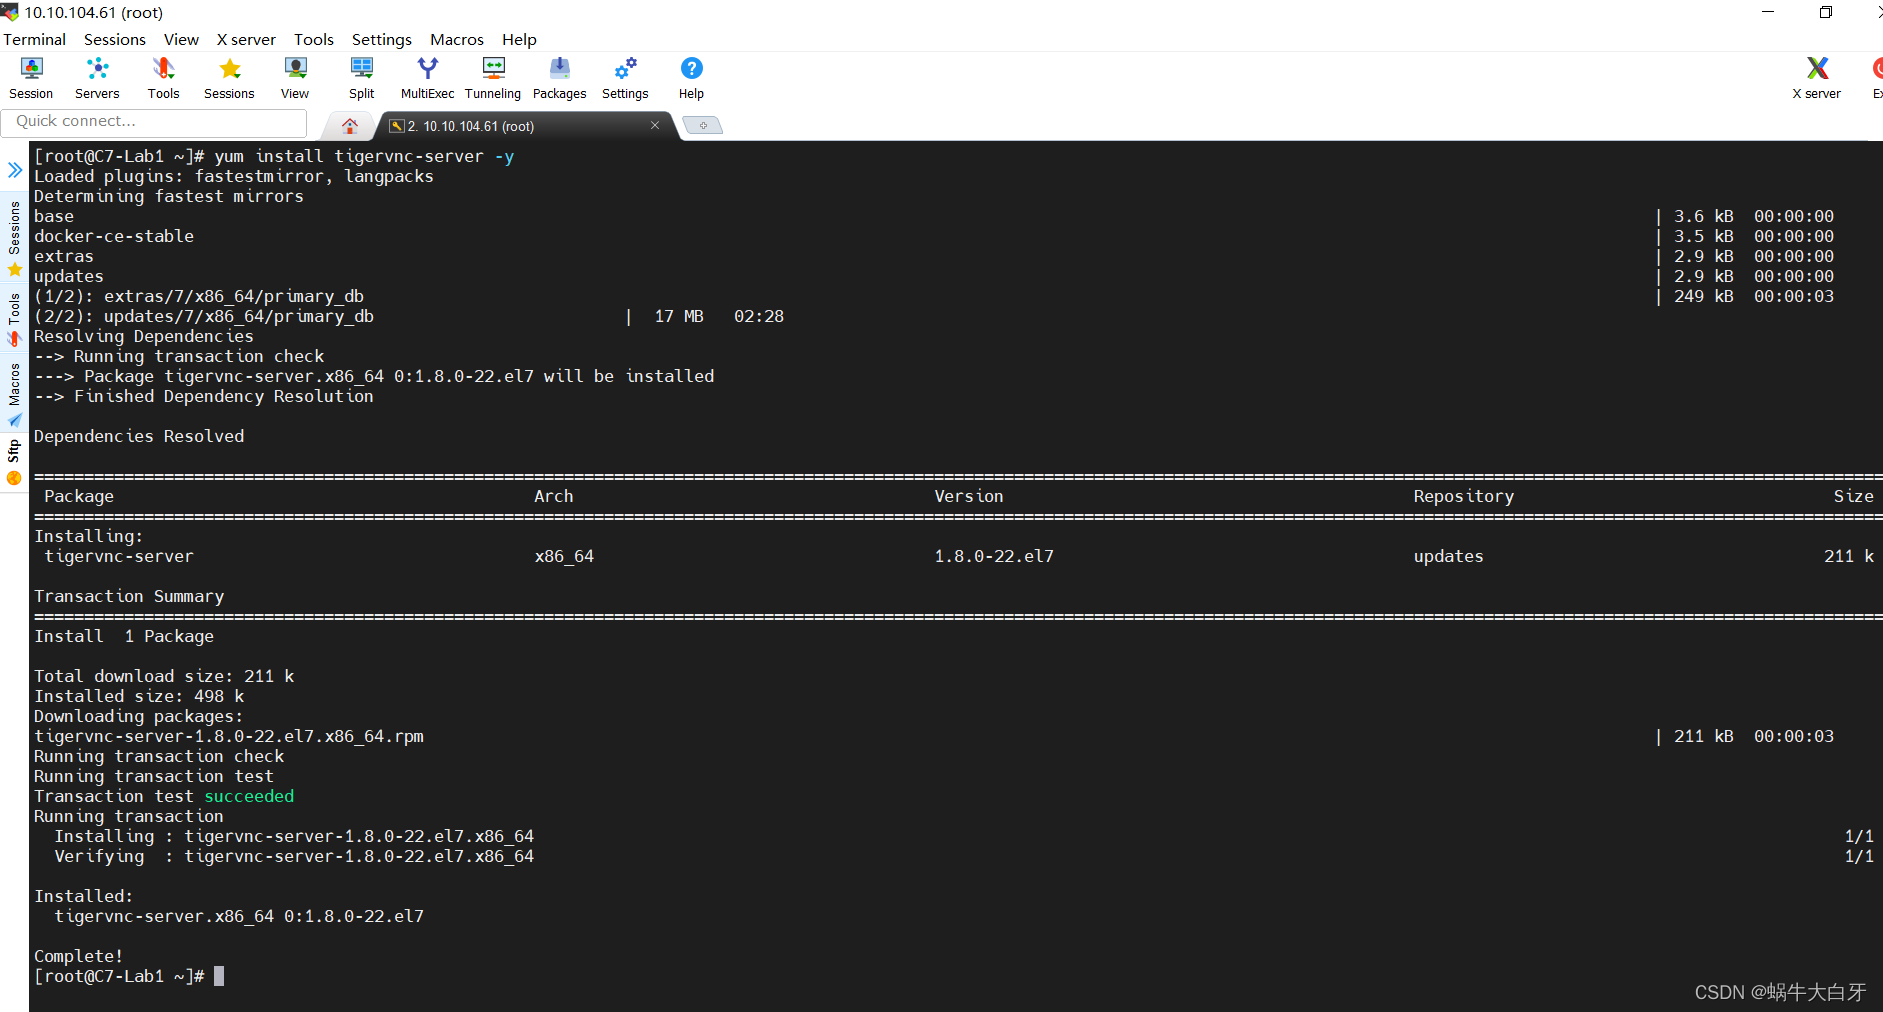Expand the sidebar with double chevron
Screen dimensions: 1883x1012
point(15,170)
